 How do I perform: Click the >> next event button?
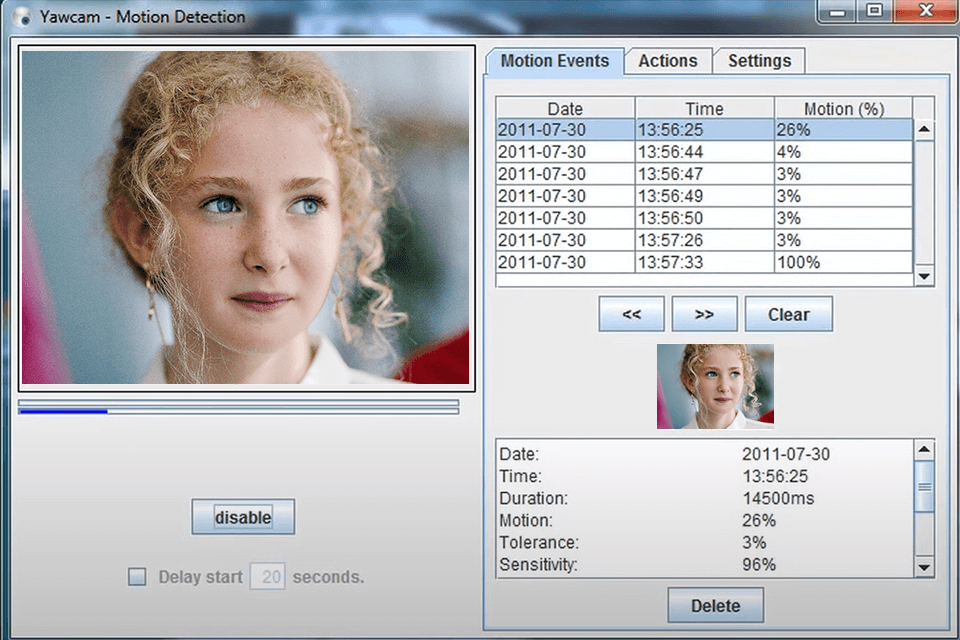[x=705, y=314]
